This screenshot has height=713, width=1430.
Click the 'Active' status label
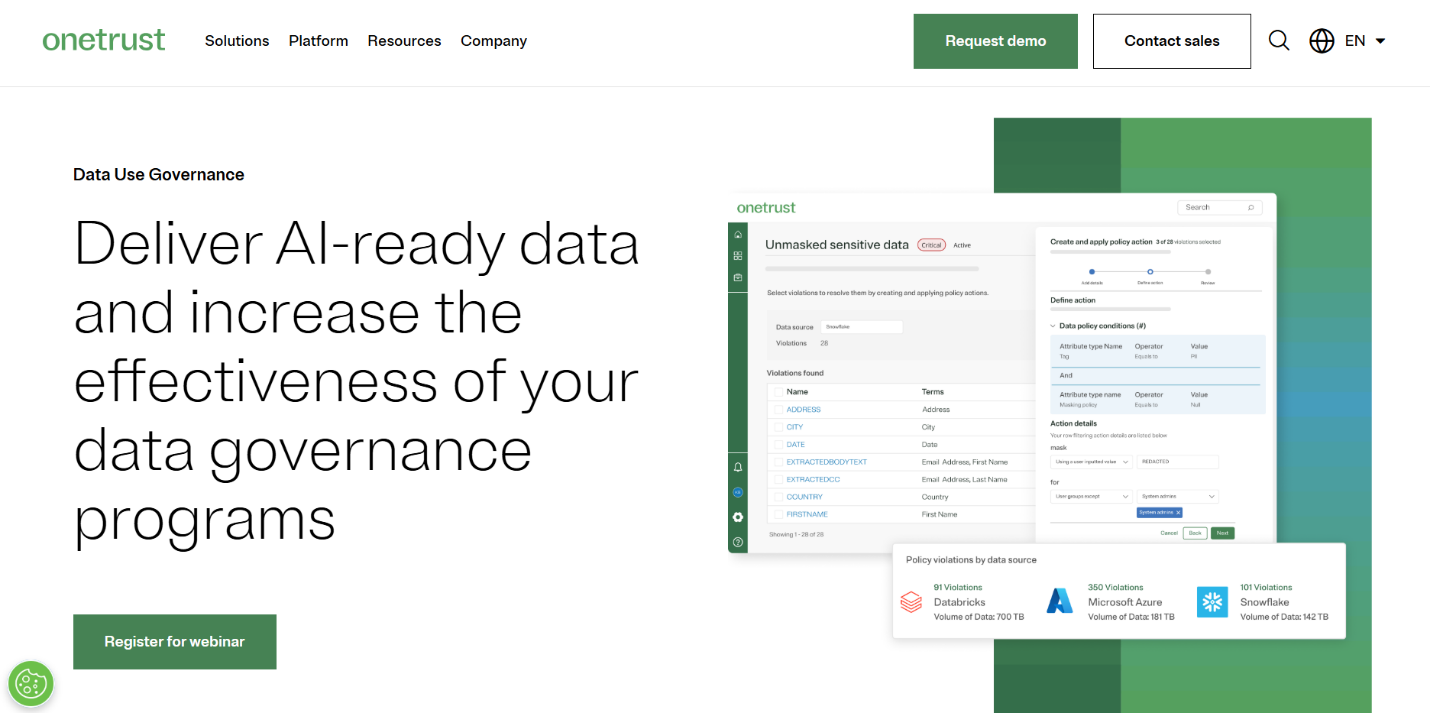961,245
